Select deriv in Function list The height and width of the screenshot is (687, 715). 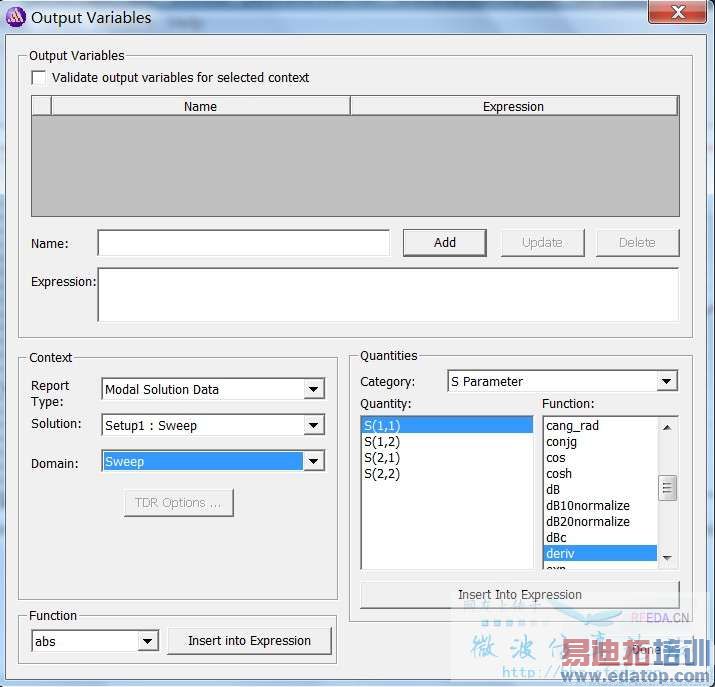600,553
